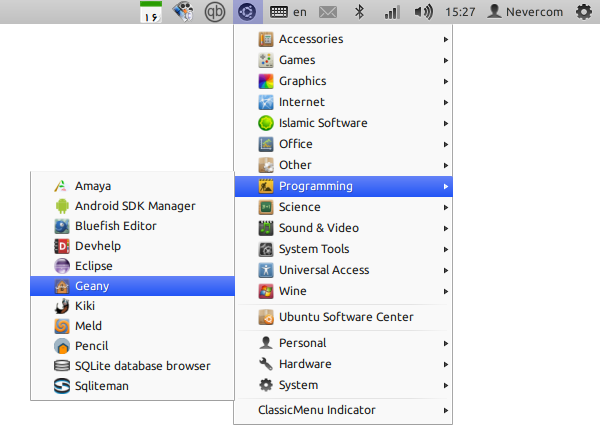Expand the Hardware submenu arrow
The height and width of the screenshot is (430, 600).
tap(446, 365)
